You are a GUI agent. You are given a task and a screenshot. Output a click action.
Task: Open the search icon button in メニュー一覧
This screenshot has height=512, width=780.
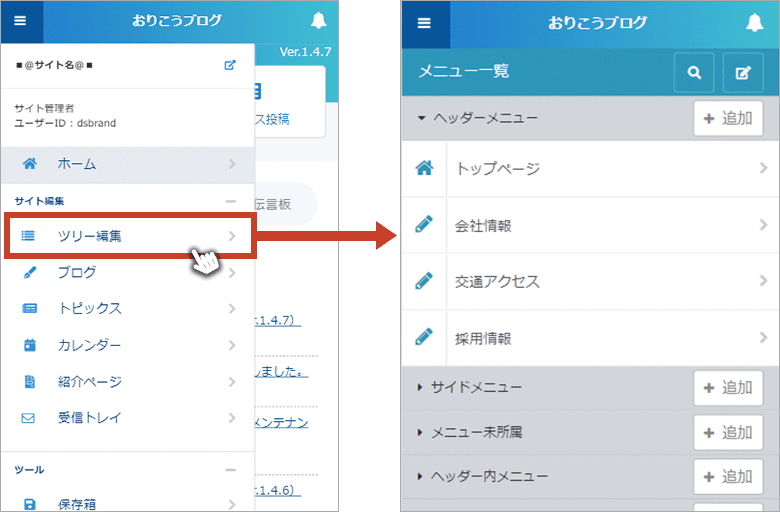click(694, 72)
